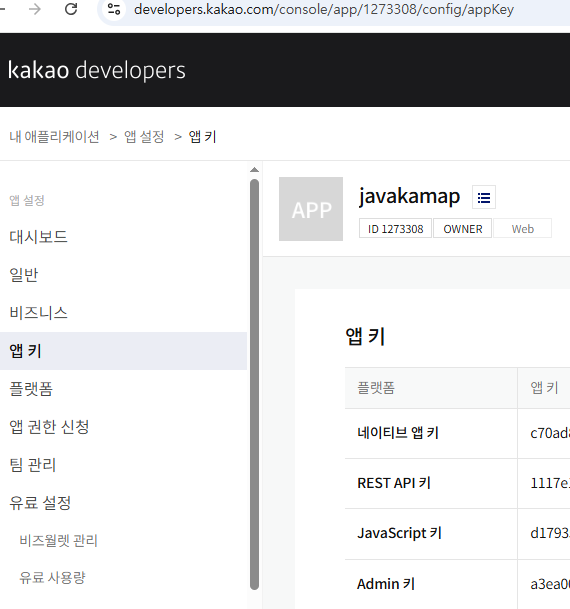Click the 네이티브 앱 키 row label
This screenshot has width=570, height=609.
(398, 433)
